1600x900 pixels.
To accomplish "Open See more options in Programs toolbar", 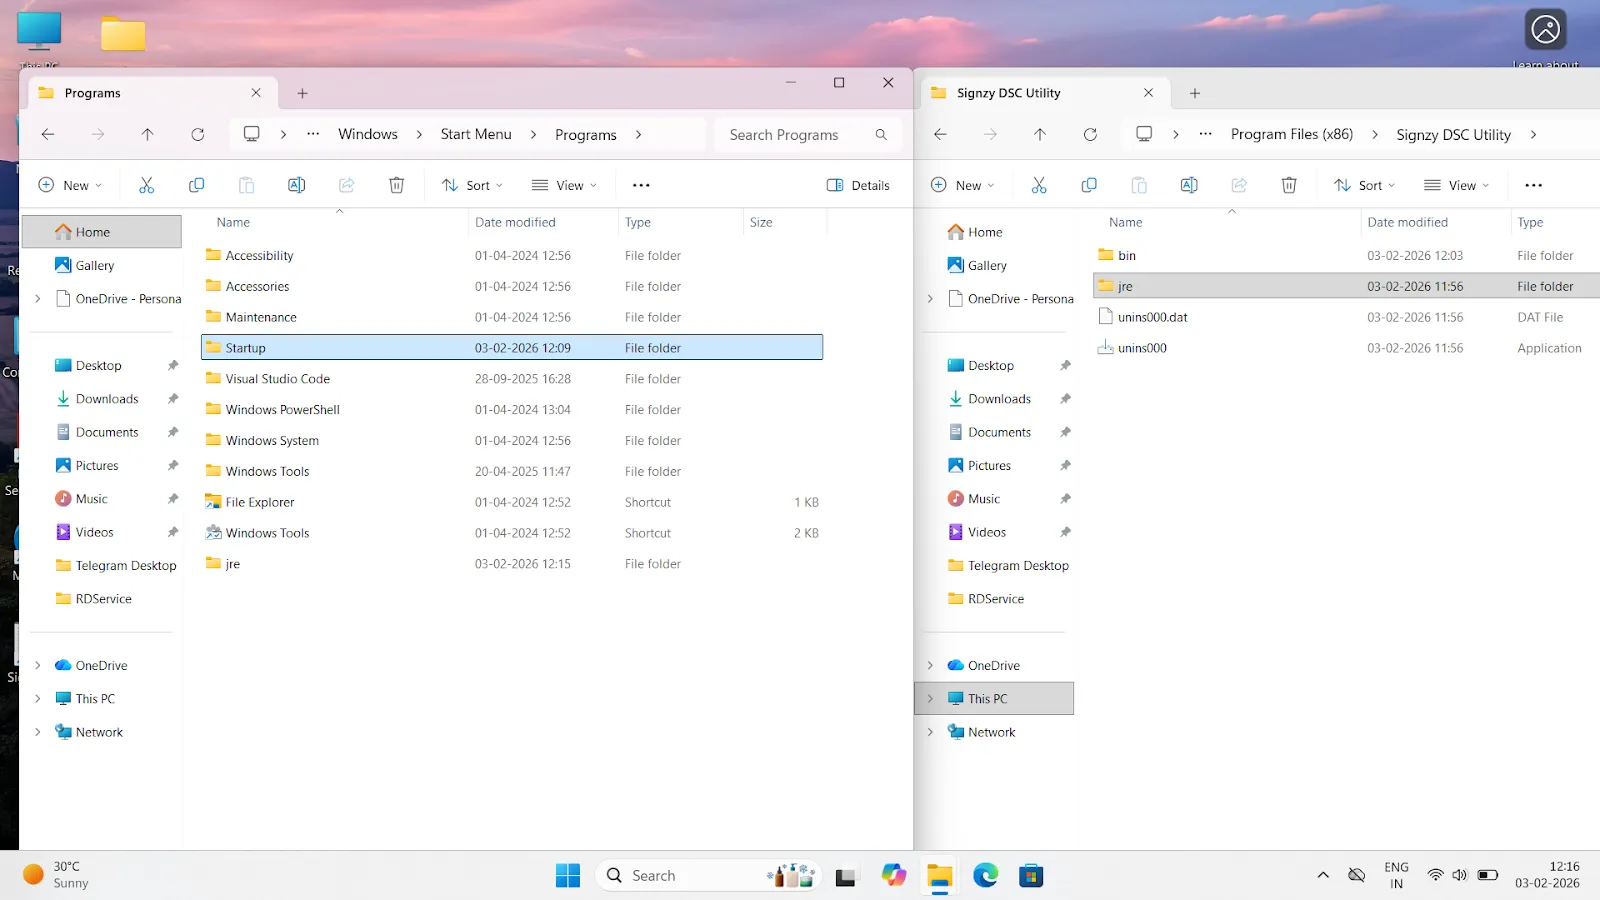I will 641,185.
